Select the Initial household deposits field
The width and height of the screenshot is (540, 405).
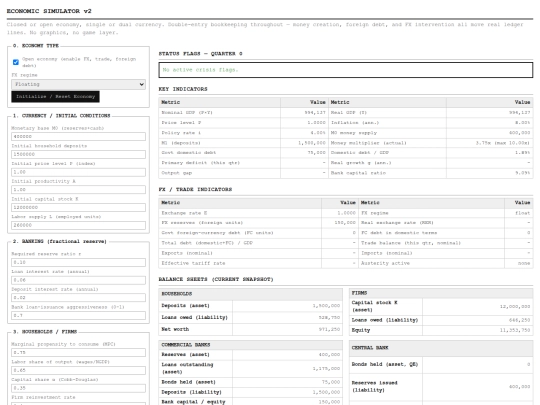(x=79, y=154)
